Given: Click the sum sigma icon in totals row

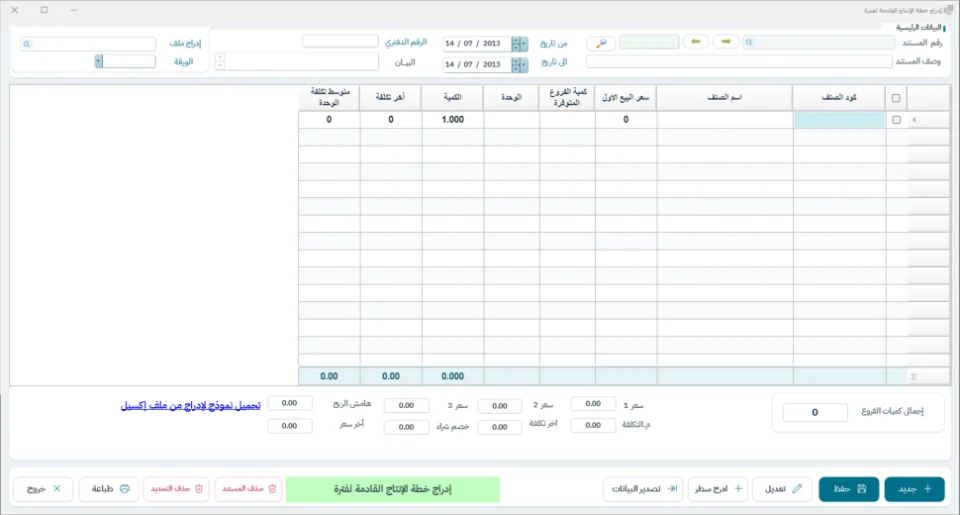Looking at the screenshot, I should [x=913, y=377].
